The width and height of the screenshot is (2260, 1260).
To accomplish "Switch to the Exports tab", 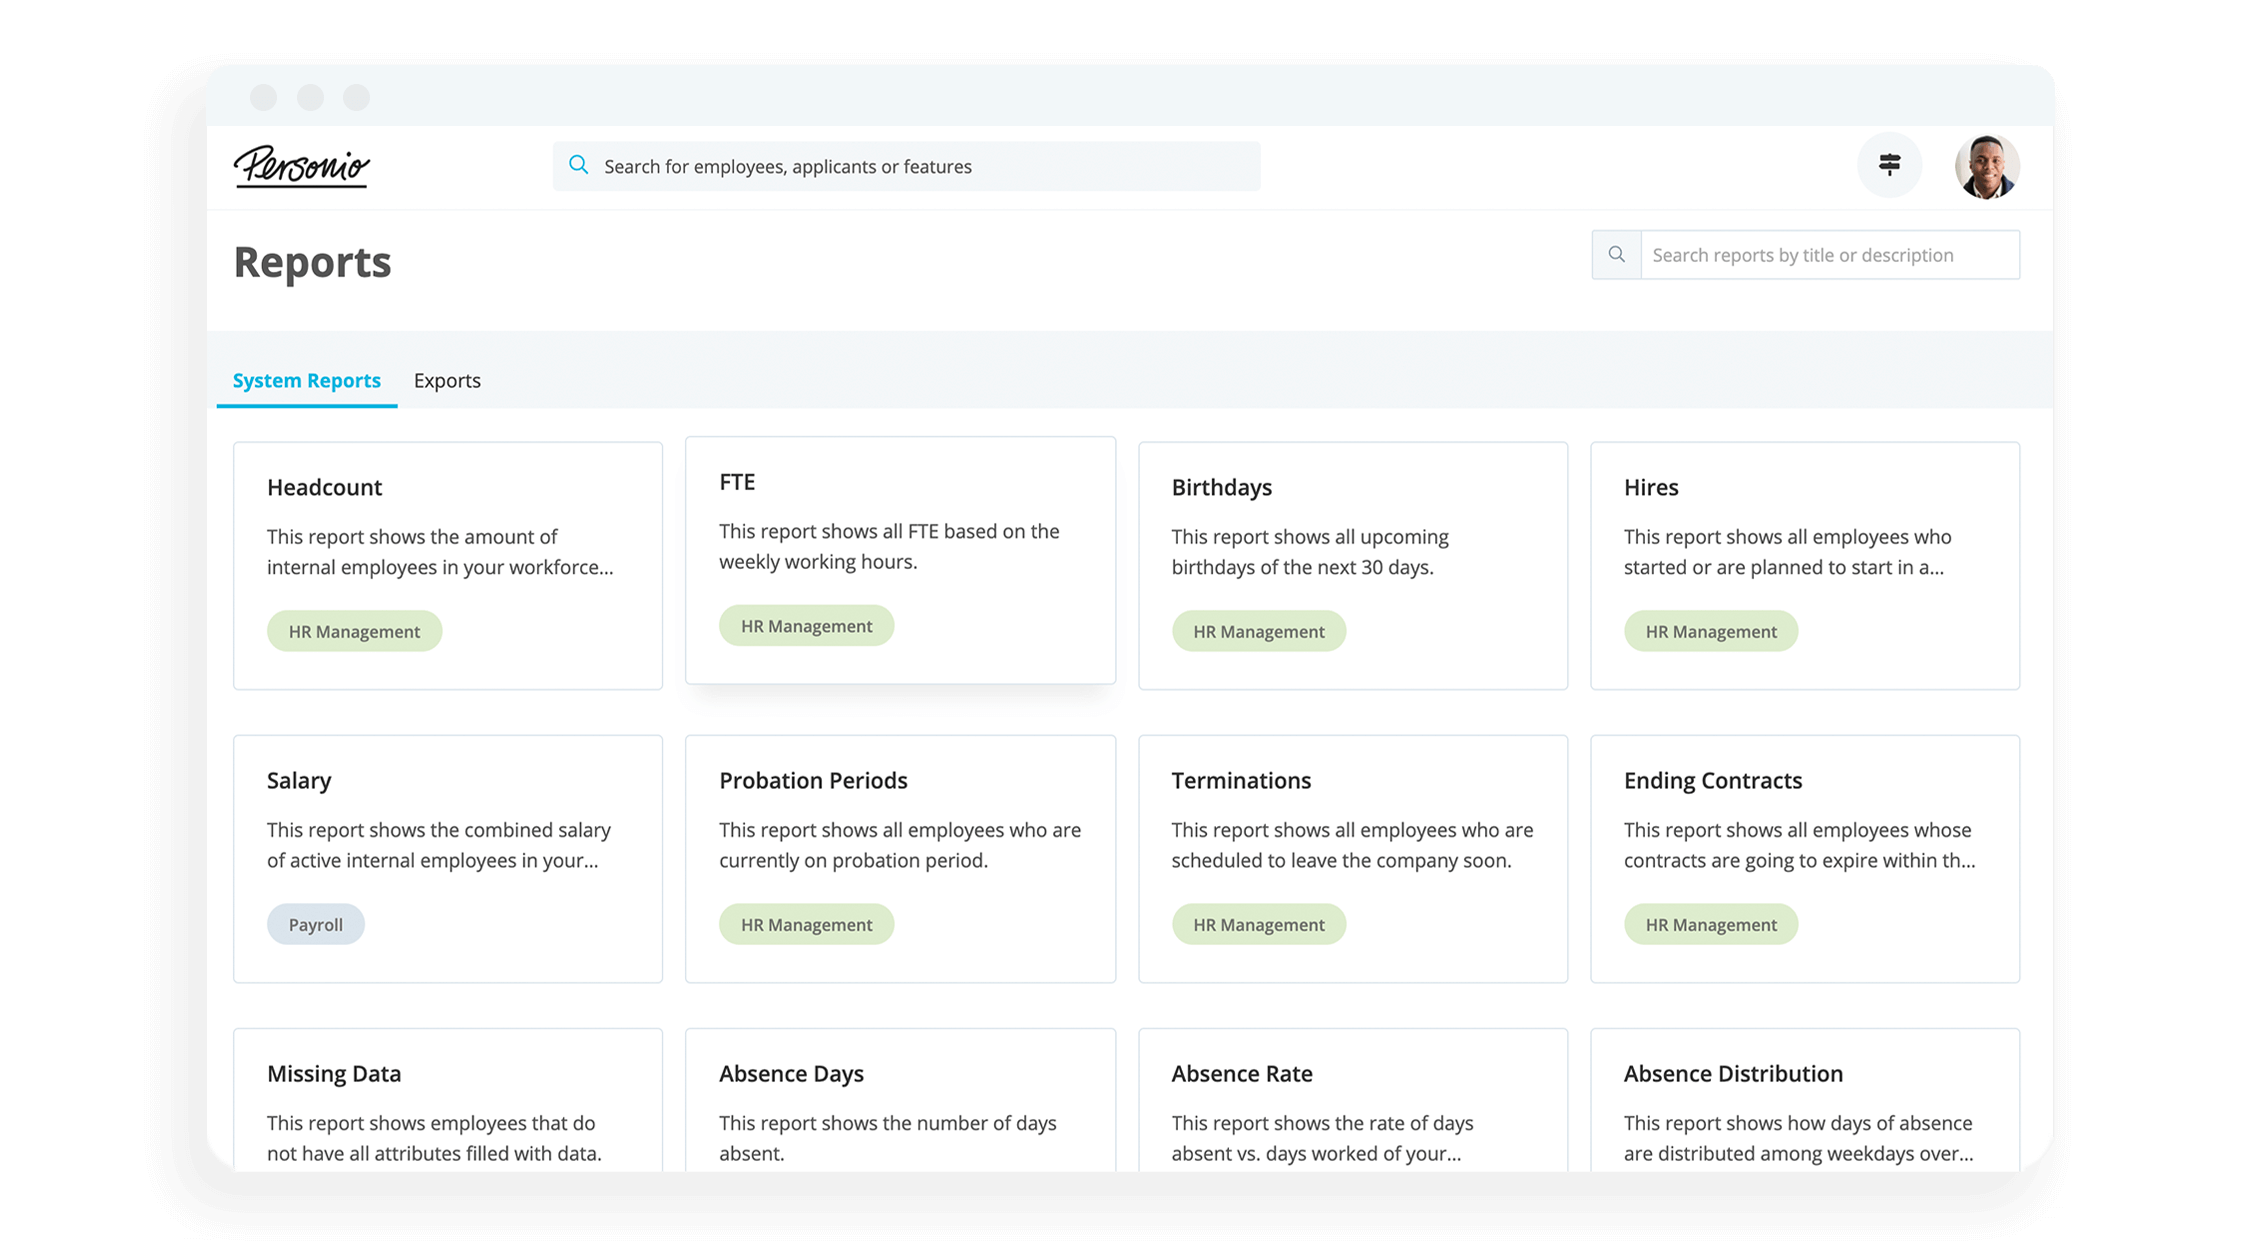I will point(447,380).
